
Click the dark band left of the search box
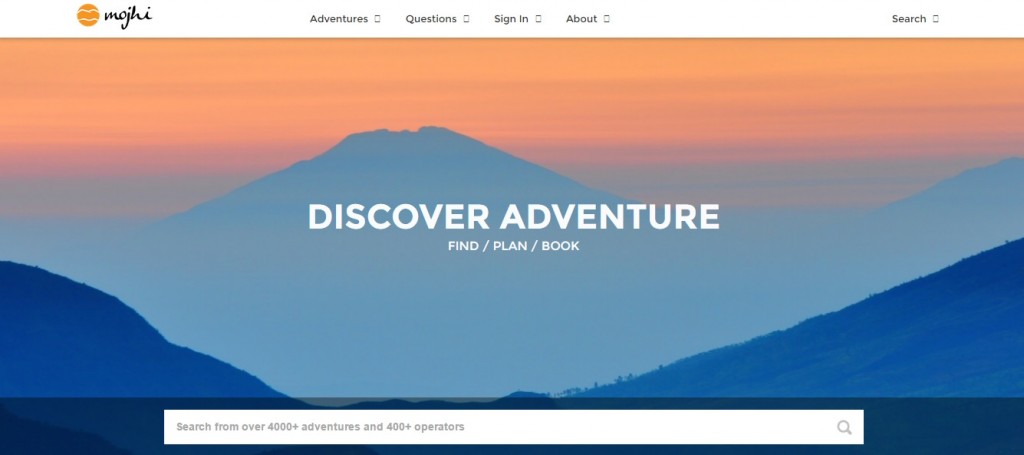click(82, 426)
